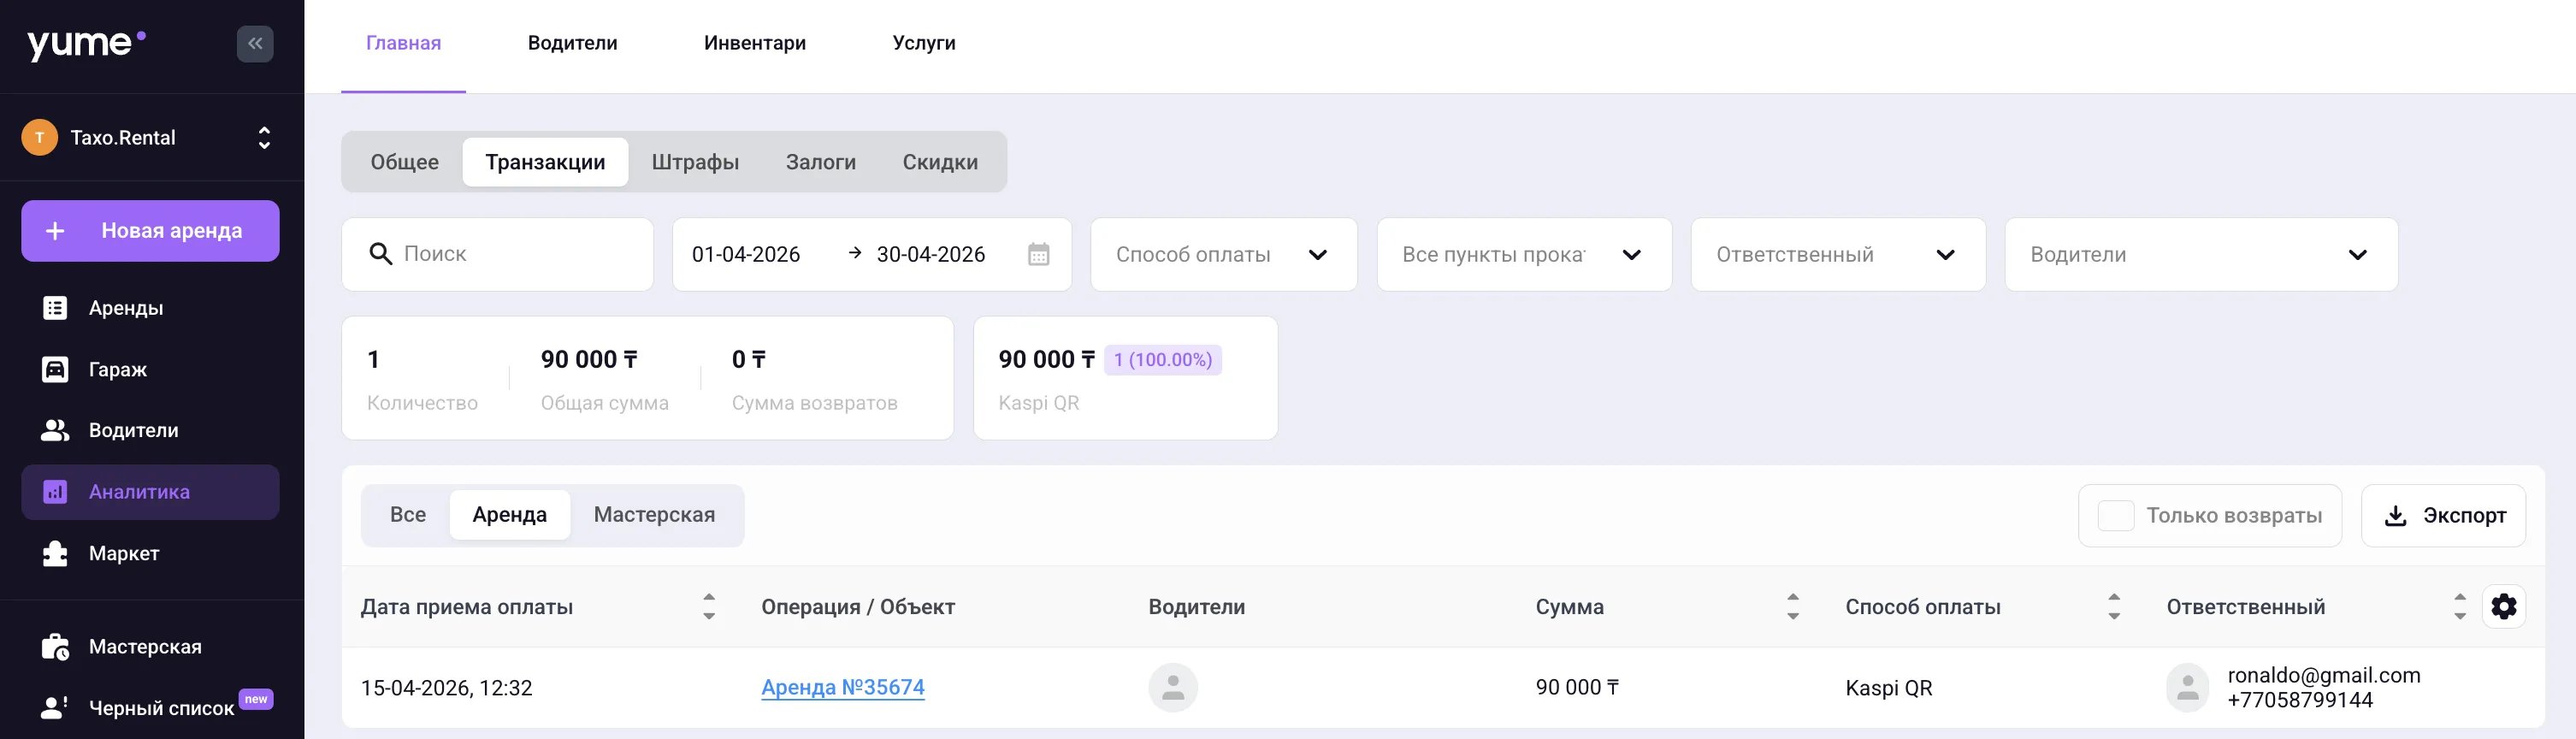Sort by Дата приема оплаты
2576x739 pixels.
point(709,606)
